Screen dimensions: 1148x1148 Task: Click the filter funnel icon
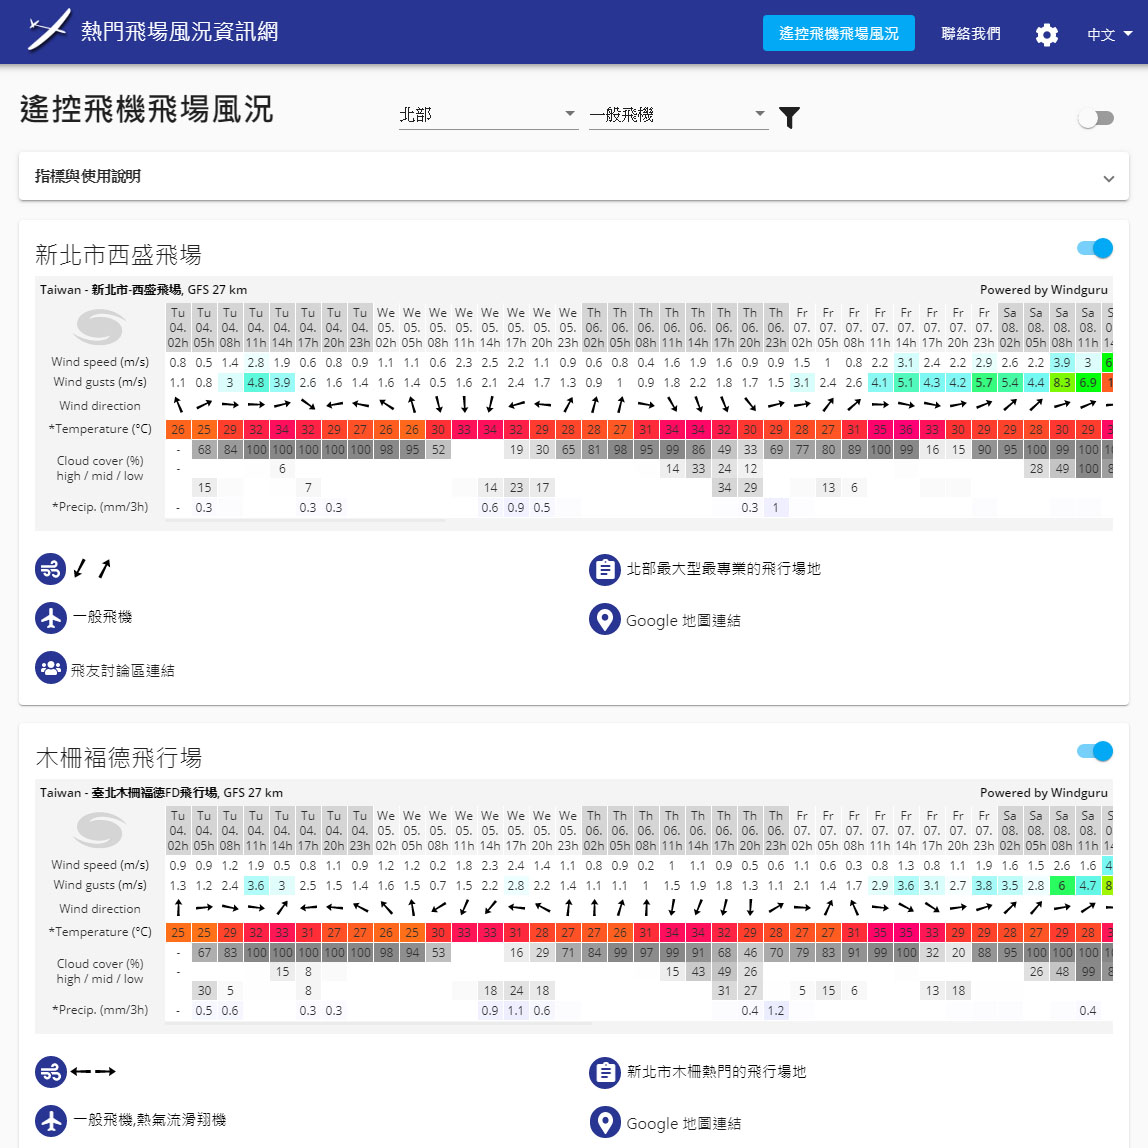[x=789, y=118]
